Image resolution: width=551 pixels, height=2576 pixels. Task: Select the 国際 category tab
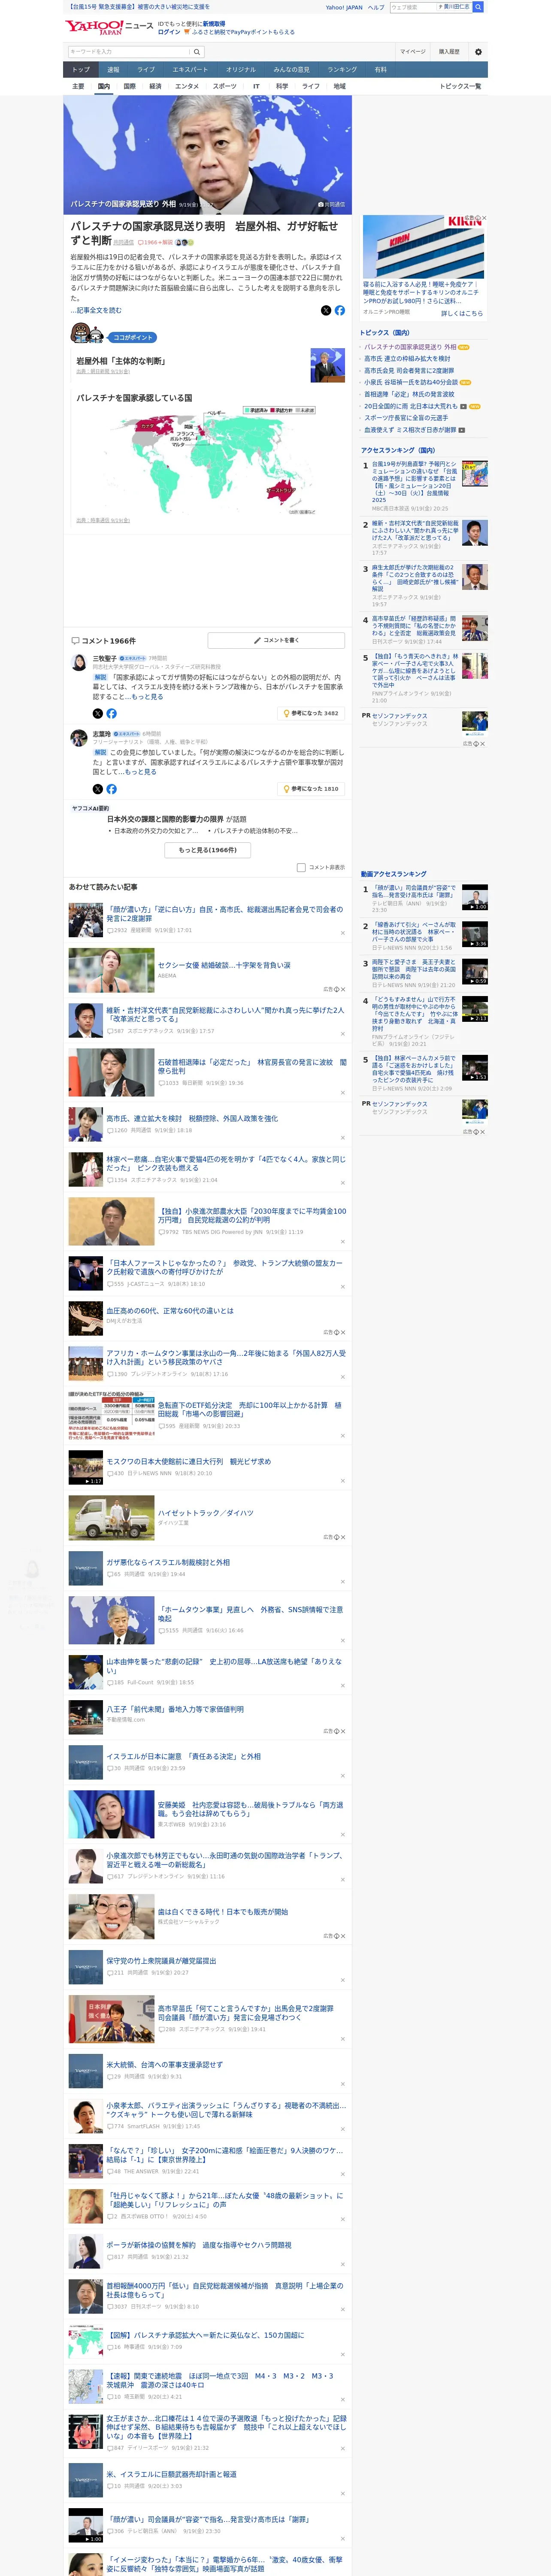click(129, 86)
